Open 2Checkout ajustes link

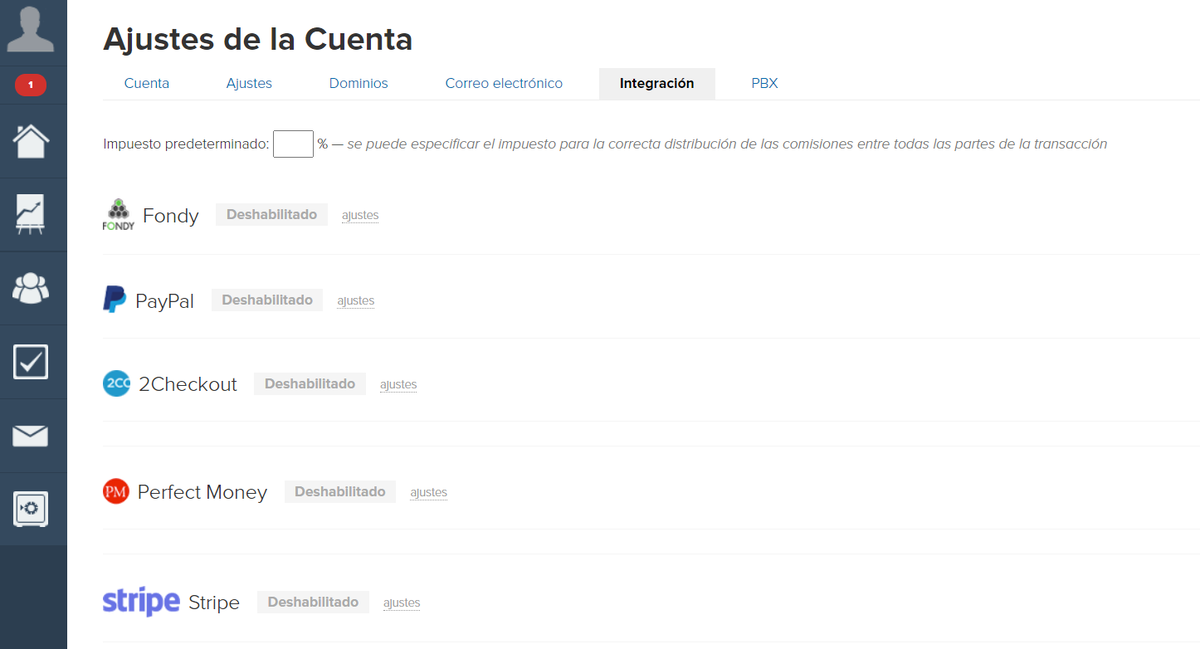[x=398, y=384]
